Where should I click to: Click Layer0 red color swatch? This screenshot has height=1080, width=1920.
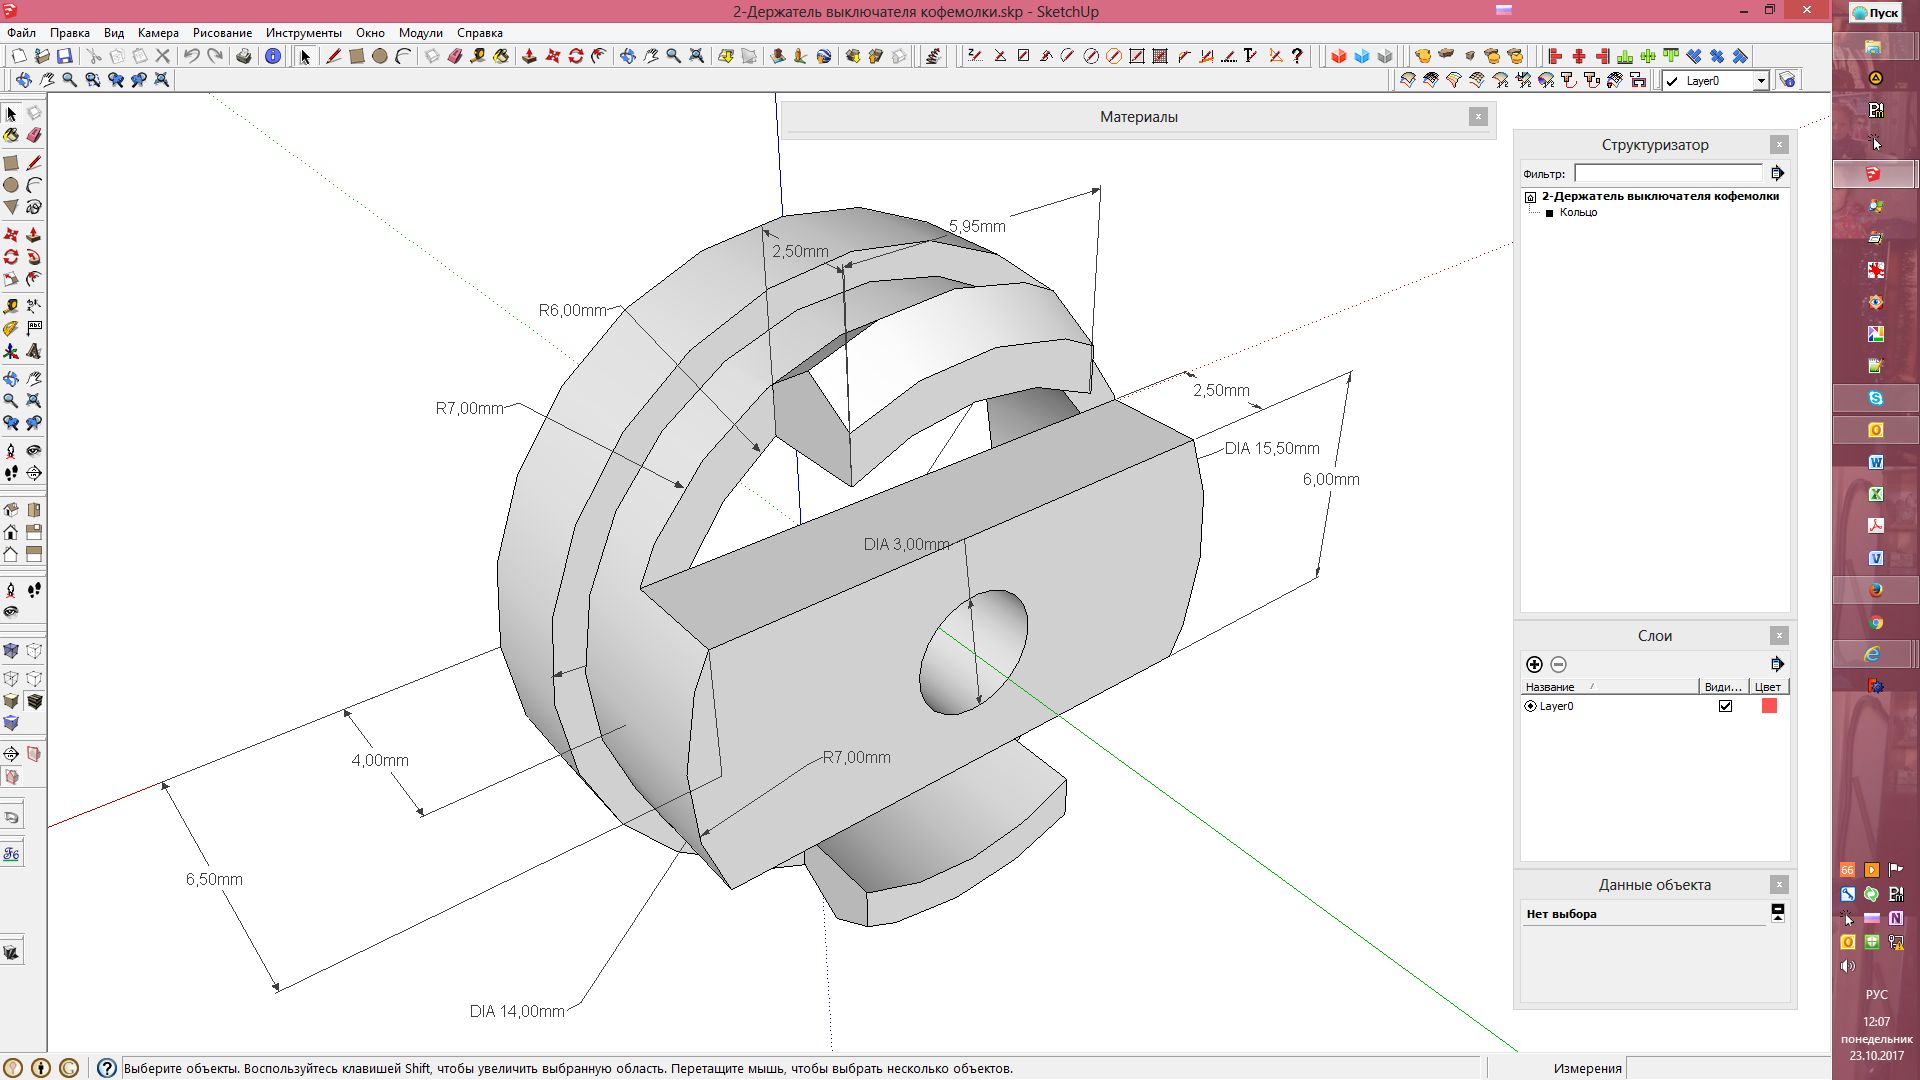tap(1769, 706)
